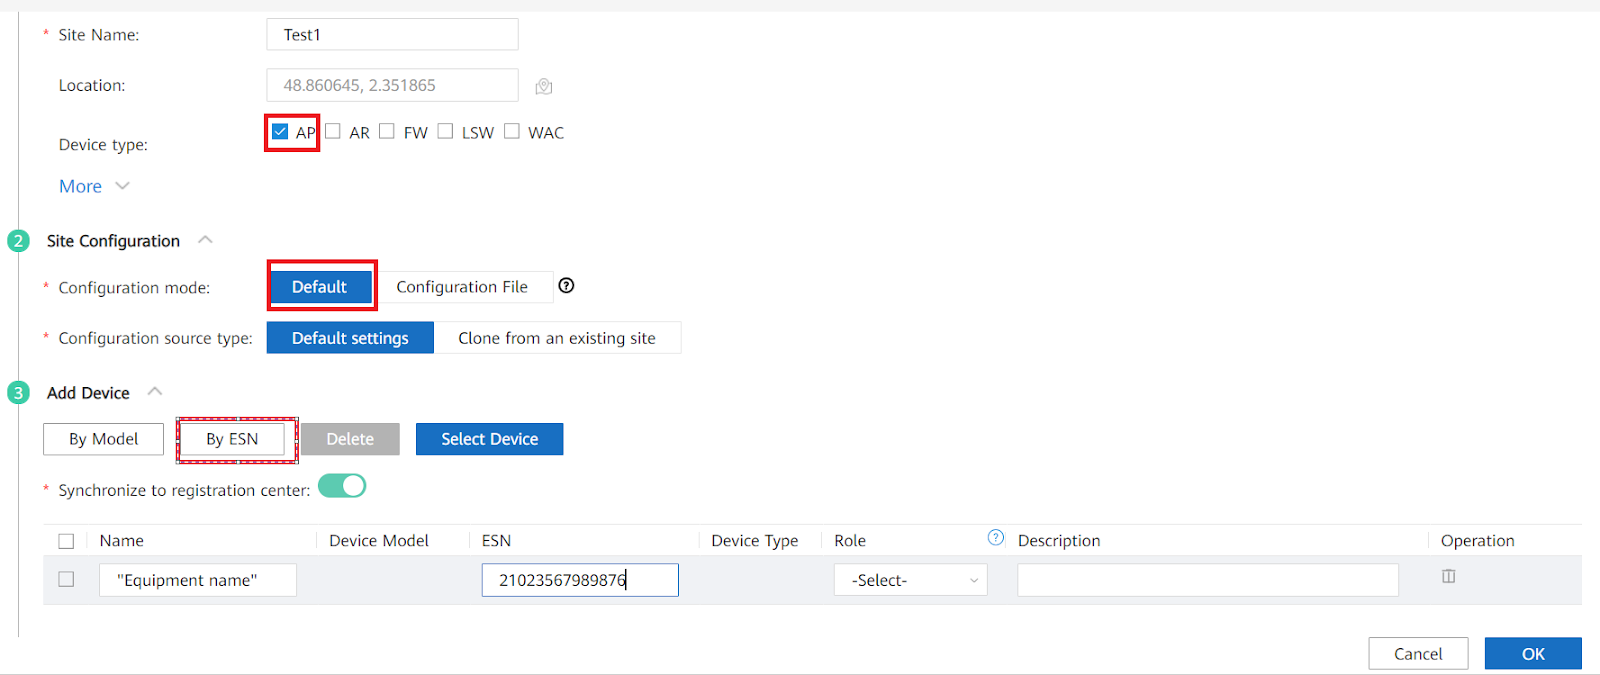Click the configuration mode help icon

tap(566, 286)
